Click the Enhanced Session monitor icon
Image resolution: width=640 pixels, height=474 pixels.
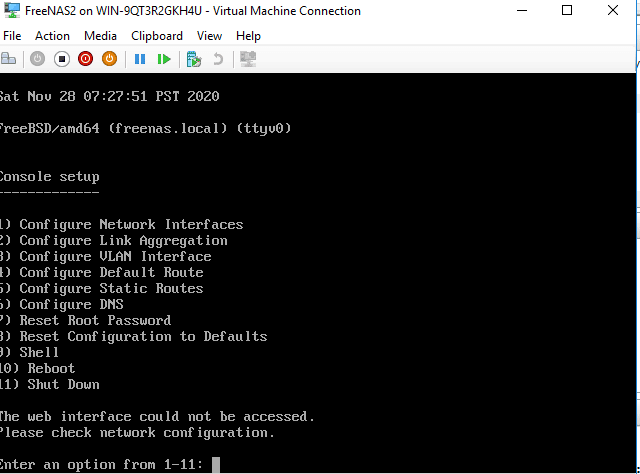(248, 59)
